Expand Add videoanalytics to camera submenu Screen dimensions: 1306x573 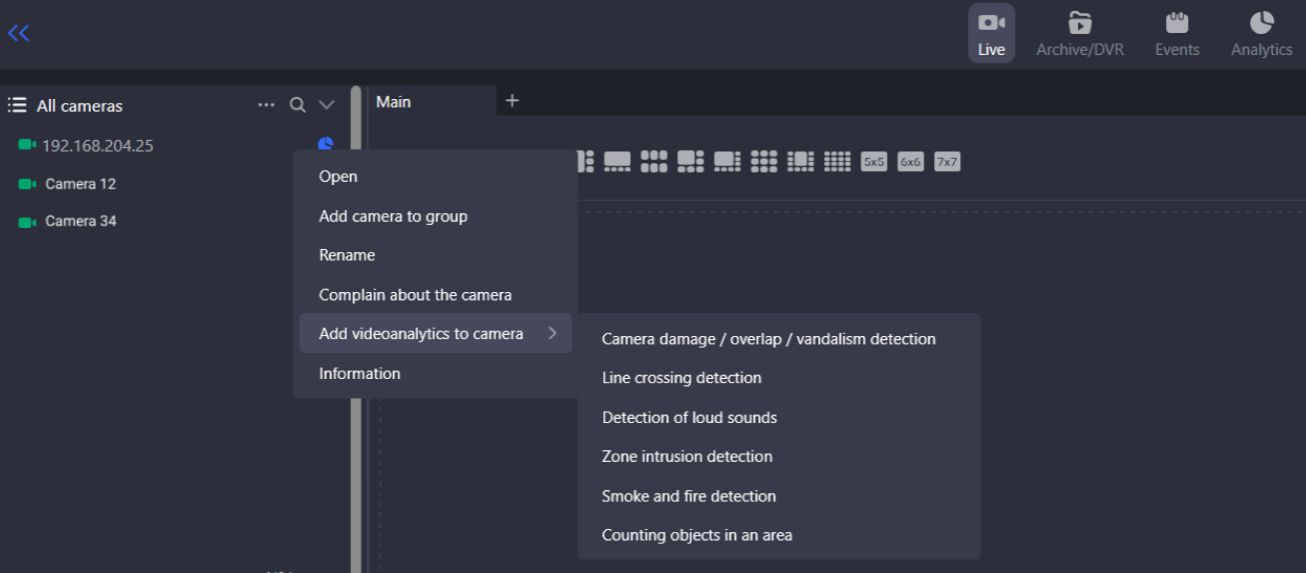[435, 334]
